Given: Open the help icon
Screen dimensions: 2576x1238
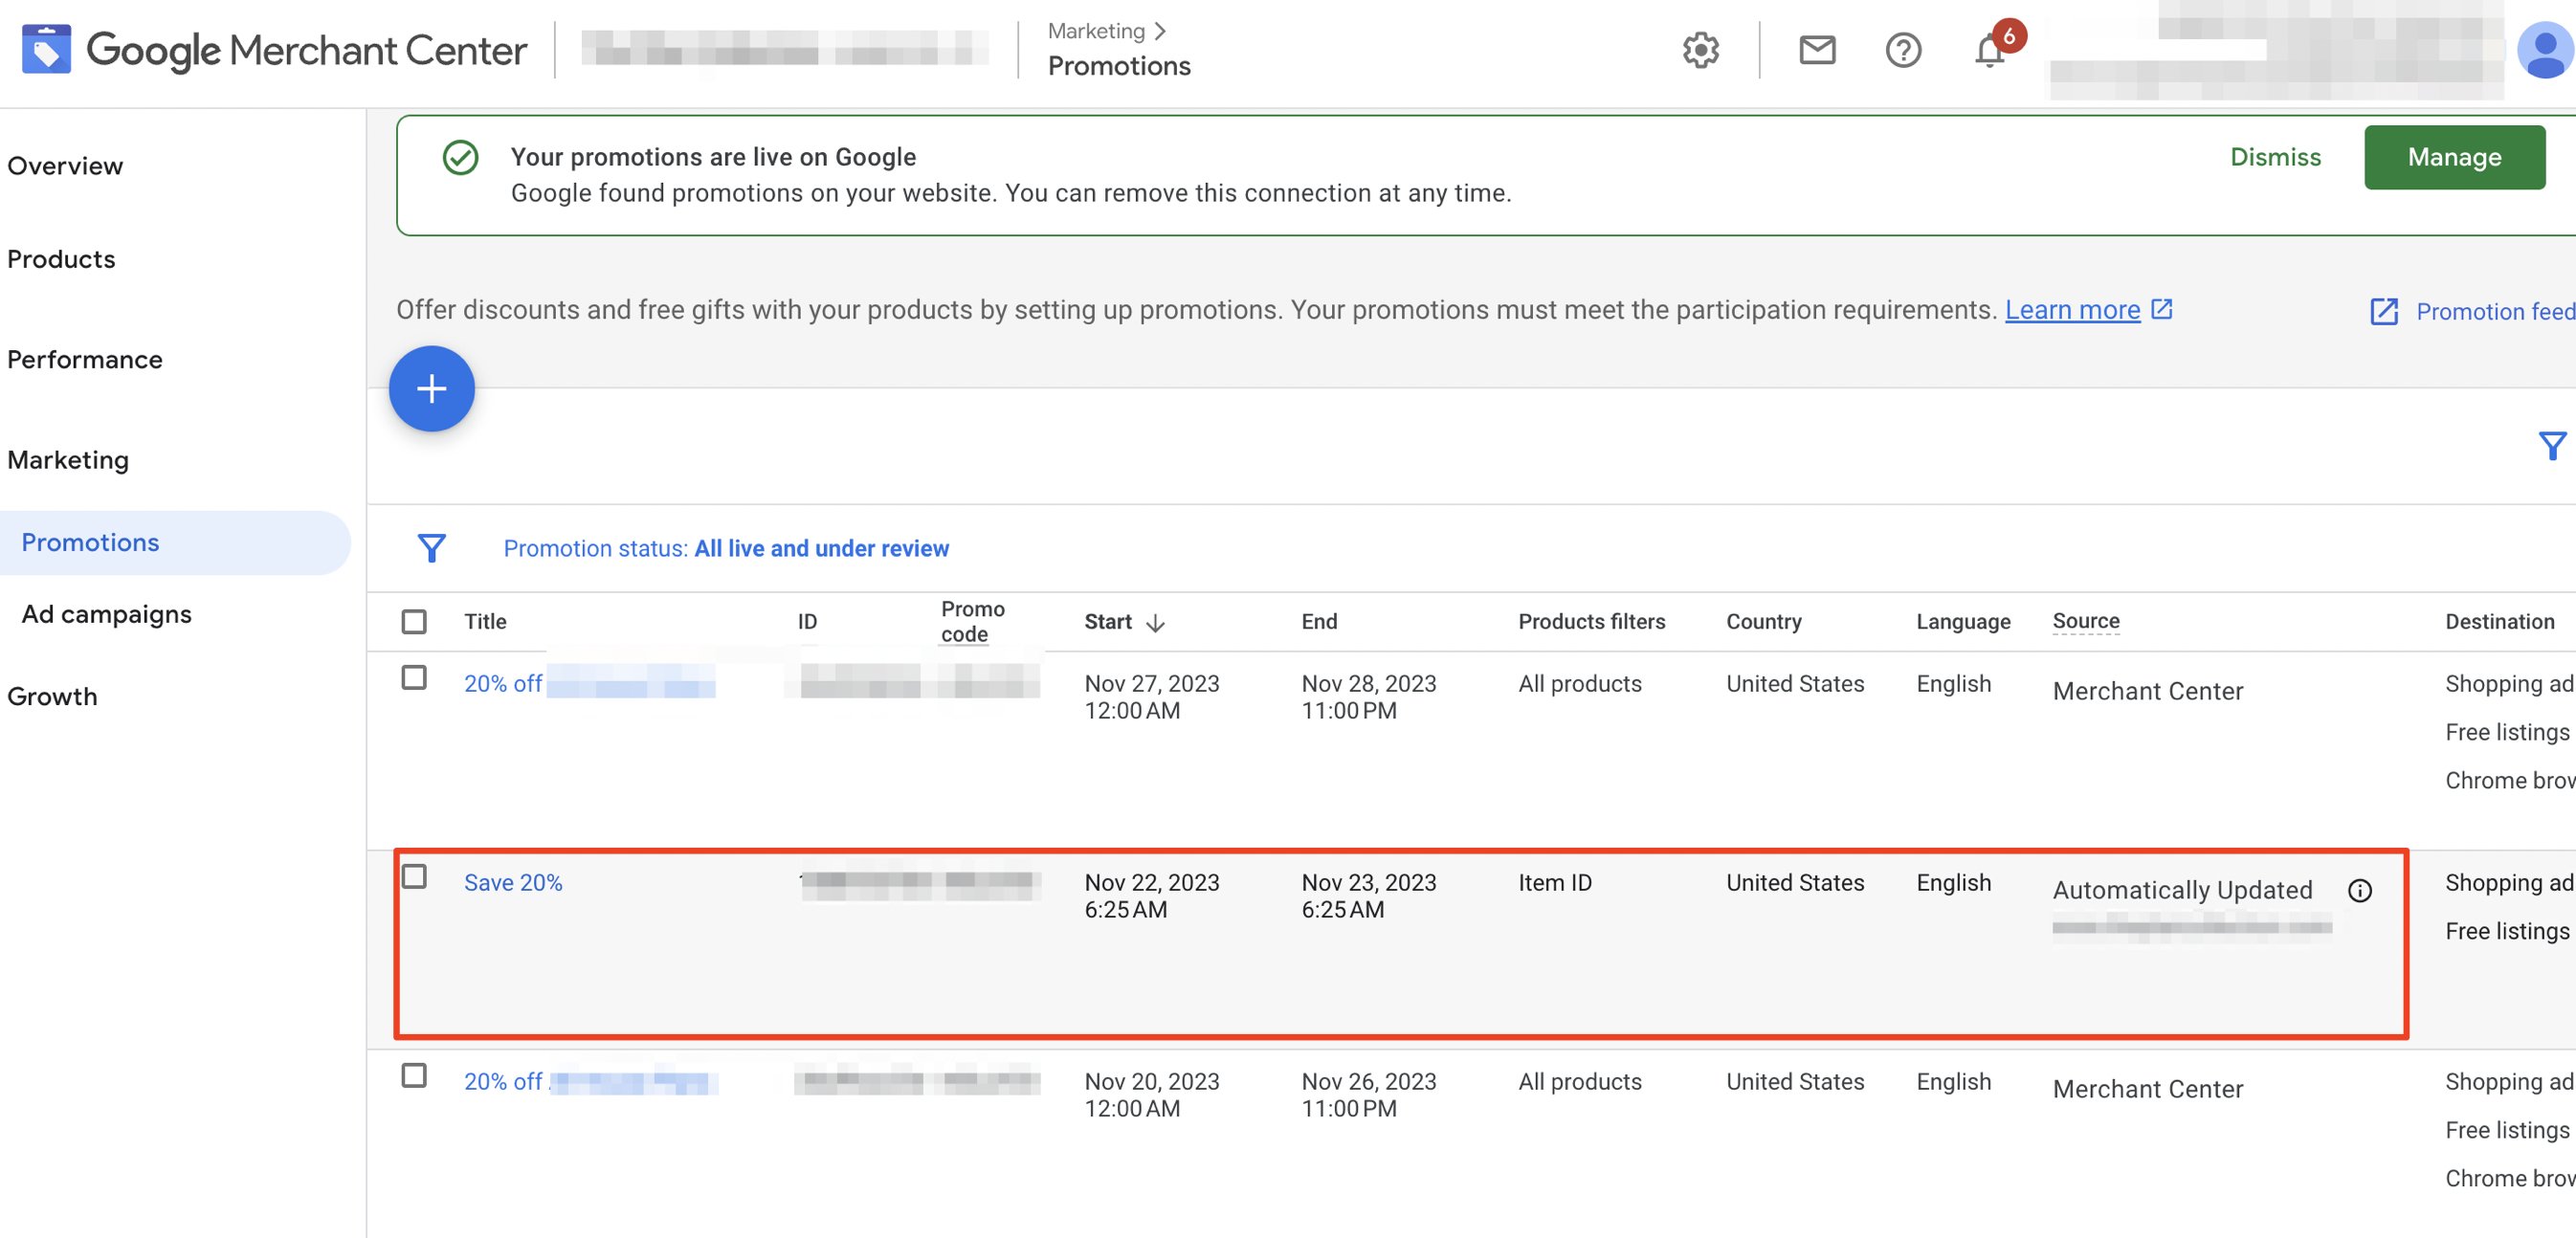Looking at the screenshot, I should coord(1903,49).
